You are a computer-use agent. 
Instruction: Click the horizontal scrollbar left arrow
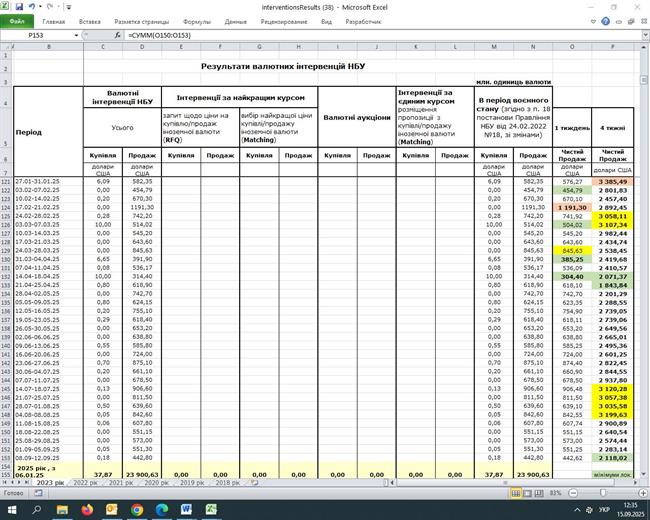(392, 483)
